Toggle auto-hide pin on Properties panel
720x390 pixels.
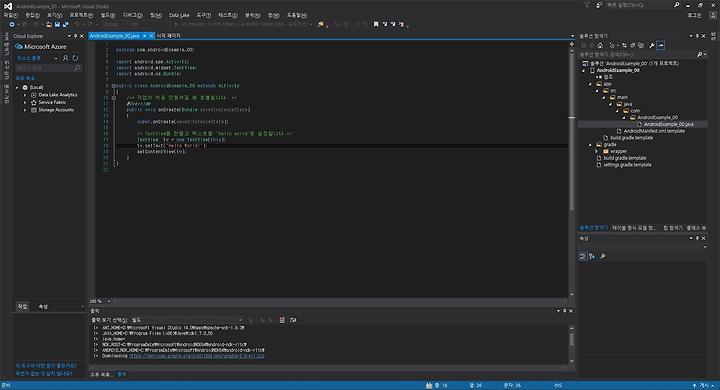(697, 238)
